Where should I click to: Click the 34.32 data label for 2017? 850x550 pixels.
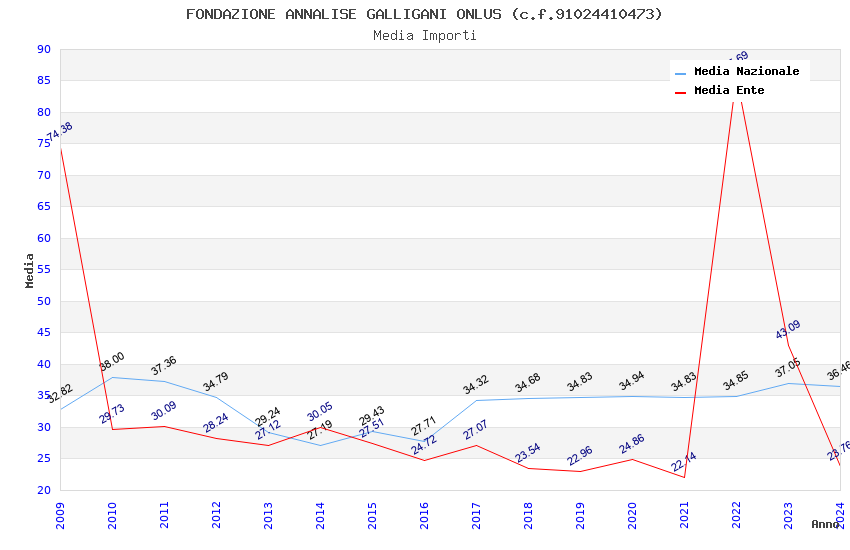click(476, 384)
